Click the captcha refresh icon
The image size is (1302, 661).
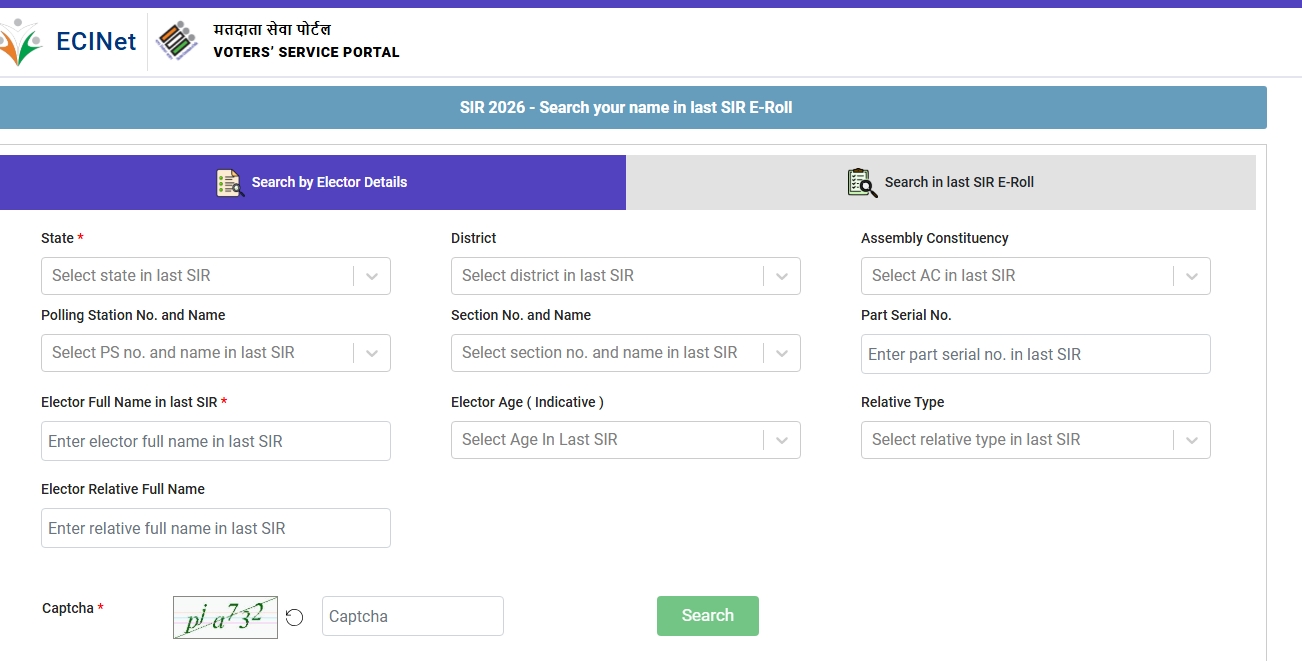pyautogui.click(x=294, y=617)
